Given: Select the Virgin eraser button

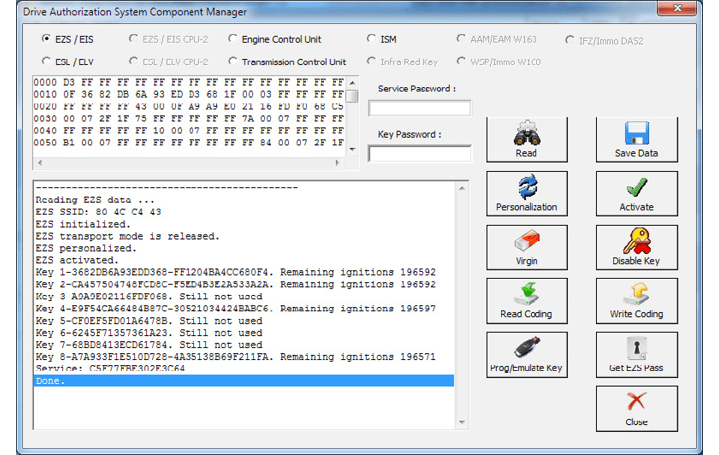Looking at the screenshot, I should (x=526, y=247).
